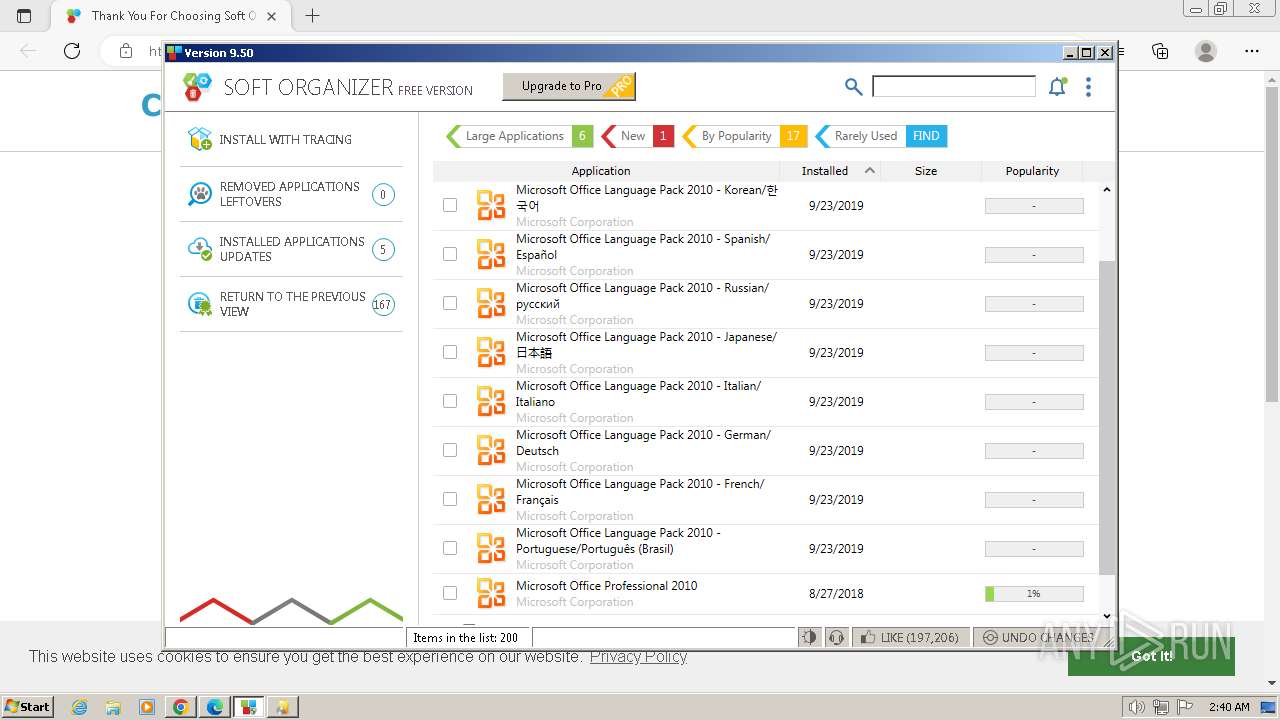Click the Spanish Language Pack Office icon
Viewport: 1280px width, 720px height.
pyautogui.click(x=491, y=254)
